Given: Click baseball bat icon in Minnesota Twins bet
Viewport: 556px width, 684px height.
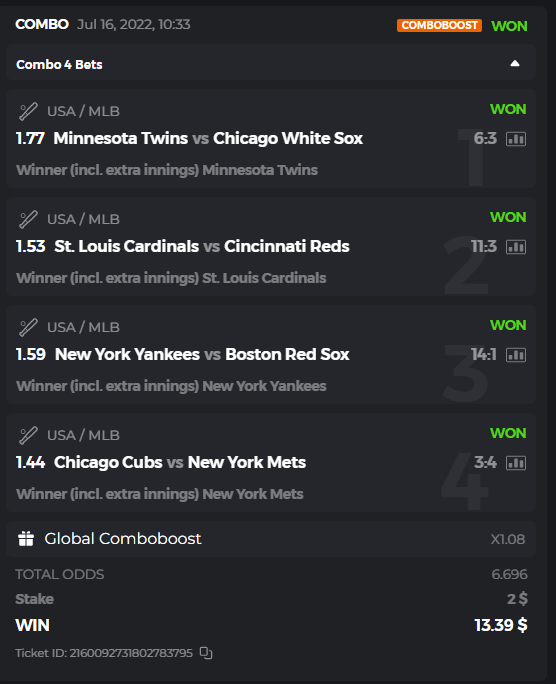Looking at the screenshot, I should [28, 111].
